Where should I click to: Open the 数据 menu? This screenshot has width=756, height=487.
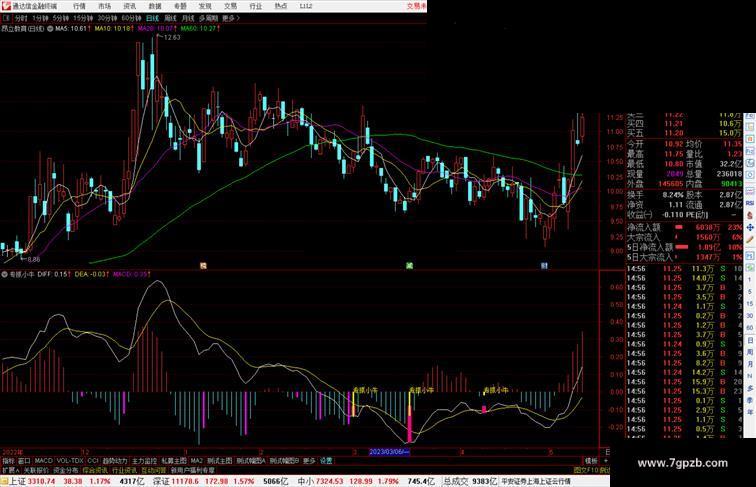(x=155, y=6)
